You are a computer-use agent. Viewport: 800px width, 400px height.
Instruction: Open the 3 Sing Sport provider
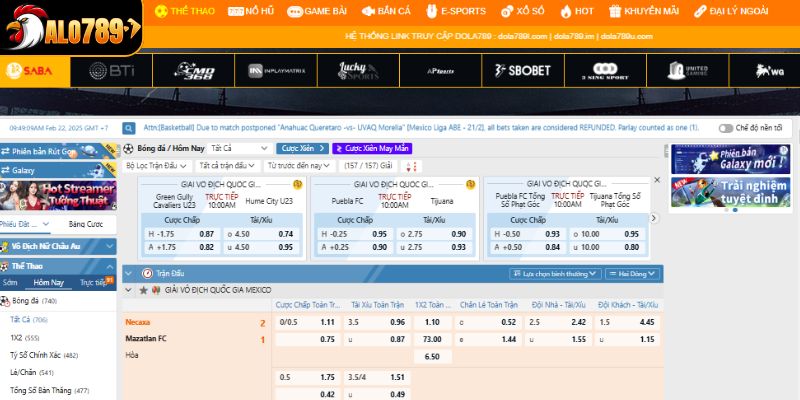(605, 71)
